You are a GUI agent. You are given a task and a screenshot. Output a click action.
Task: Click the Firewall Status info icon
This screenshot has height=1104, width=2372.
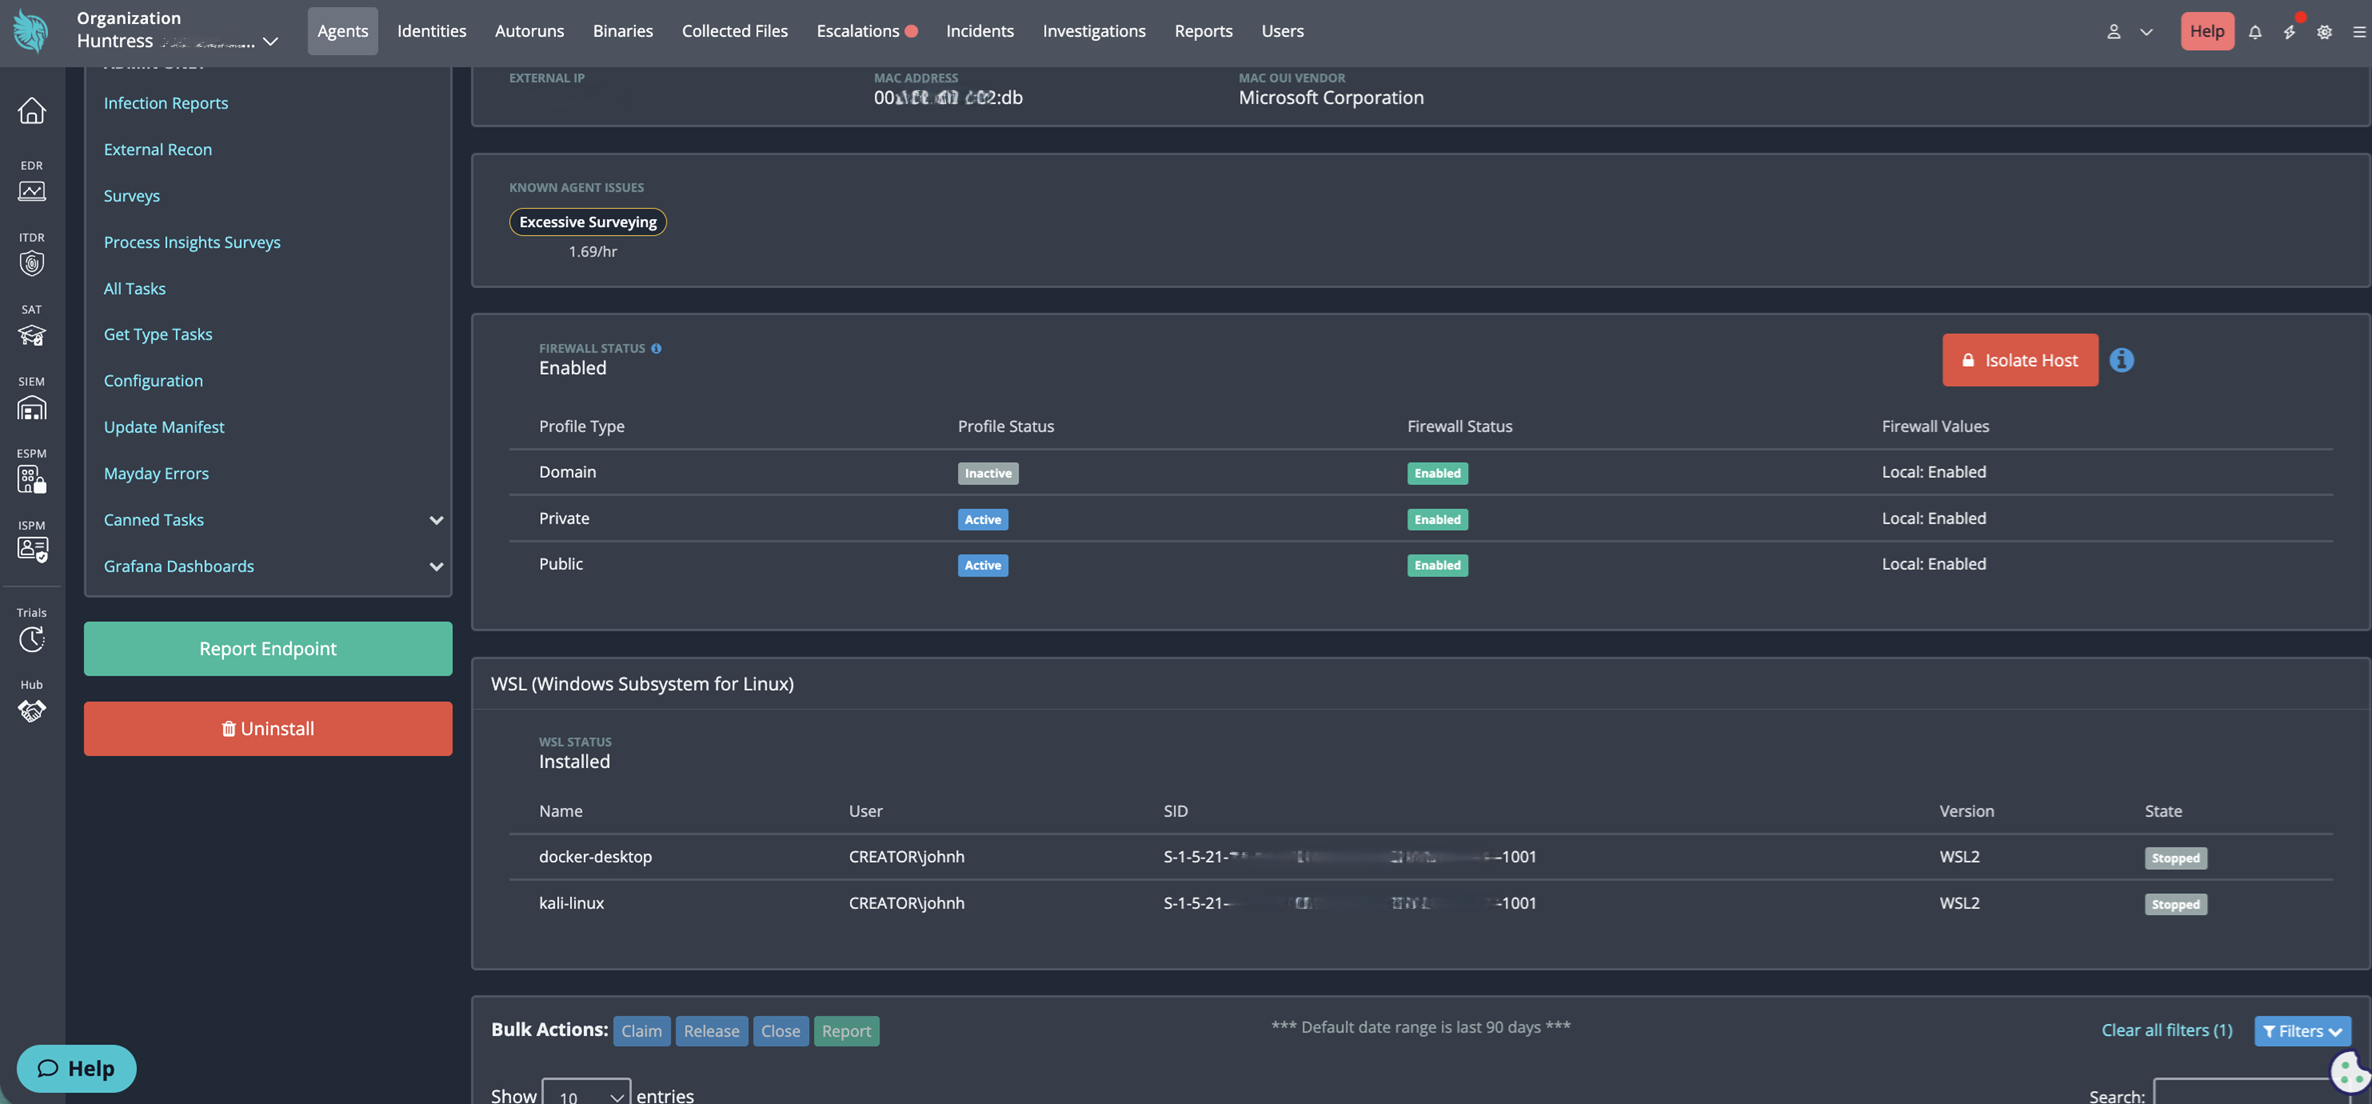pyautogui.click(x=656, y=348)
